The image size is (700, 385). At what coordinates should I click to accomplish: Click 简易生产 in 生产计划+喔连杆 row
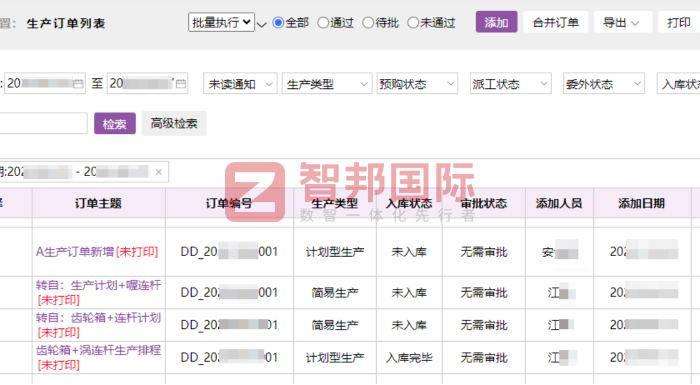(335, 293)
